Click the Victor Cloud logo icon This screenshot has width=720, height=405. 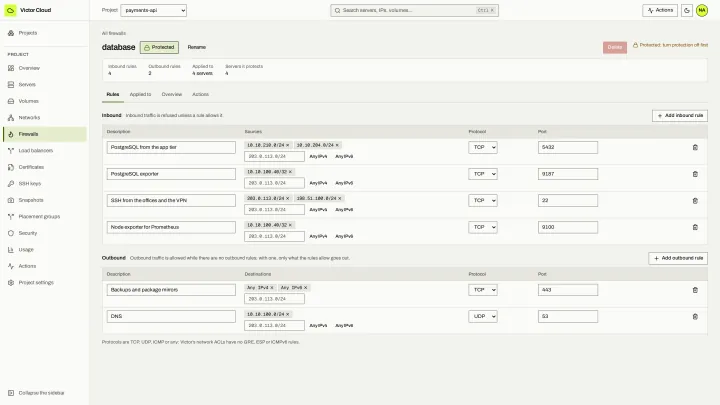10,10
